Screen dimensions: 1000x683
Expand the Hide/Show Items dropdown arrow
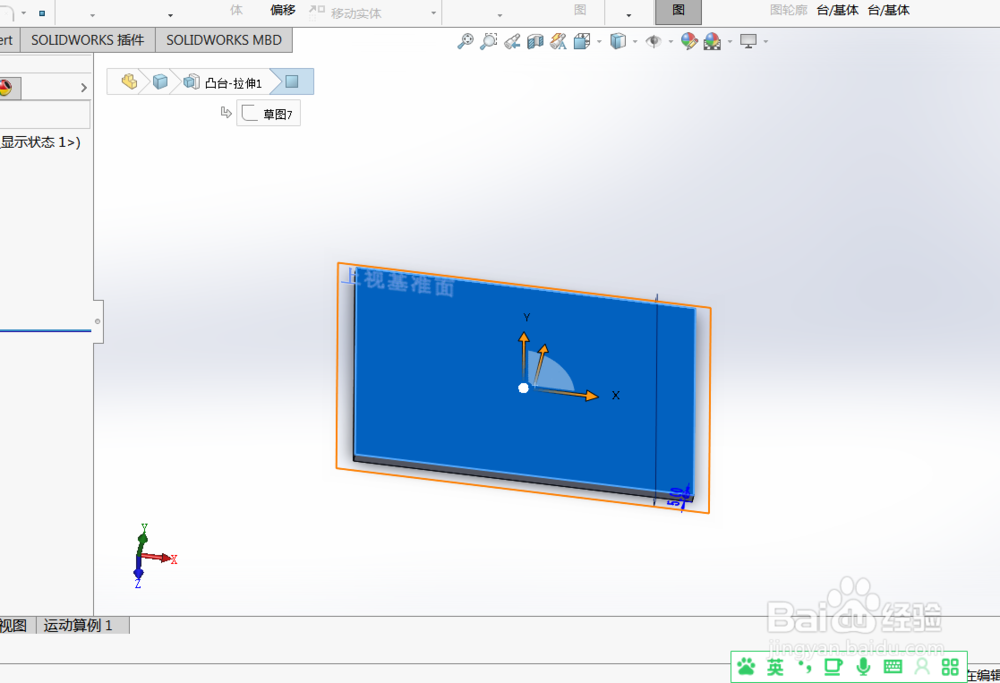[x=670, y=42]
